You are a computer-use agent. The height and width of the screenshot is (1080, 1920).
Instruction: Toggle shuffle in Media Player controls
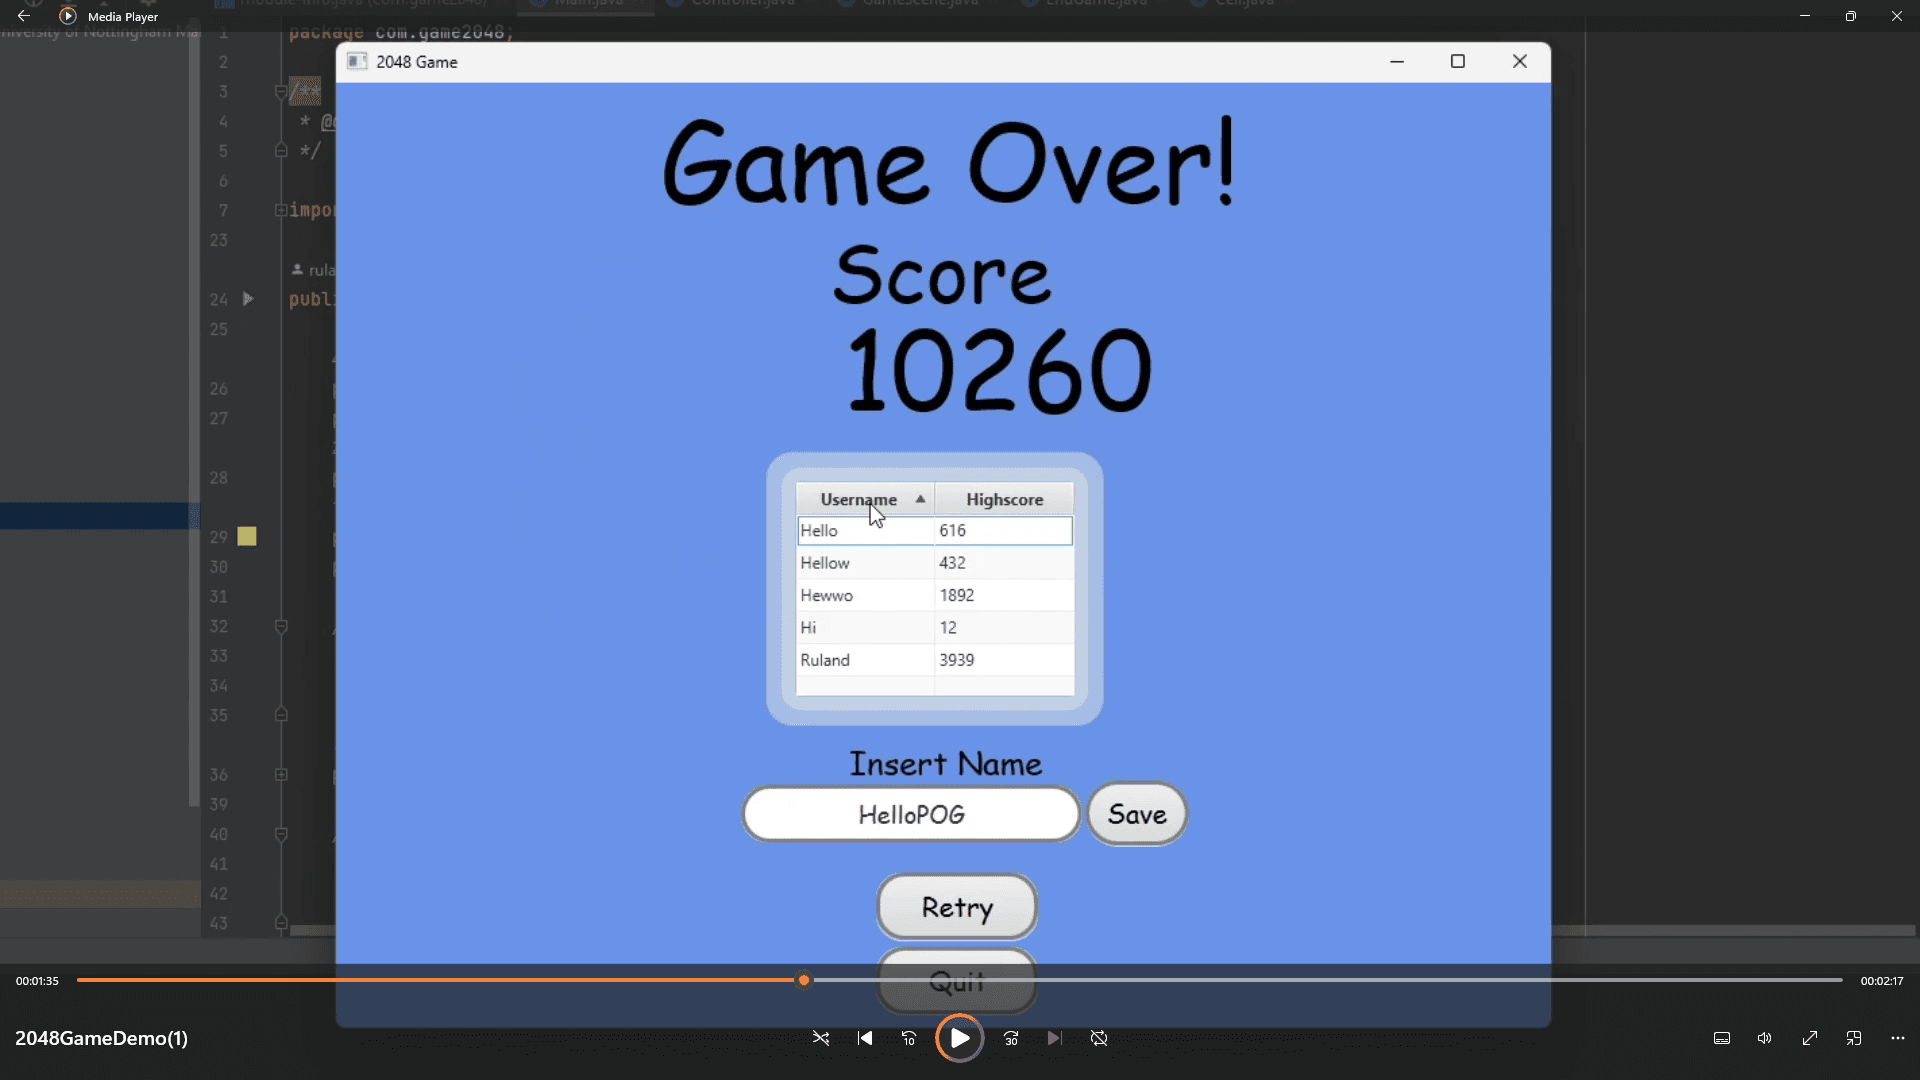[821, 1038]
